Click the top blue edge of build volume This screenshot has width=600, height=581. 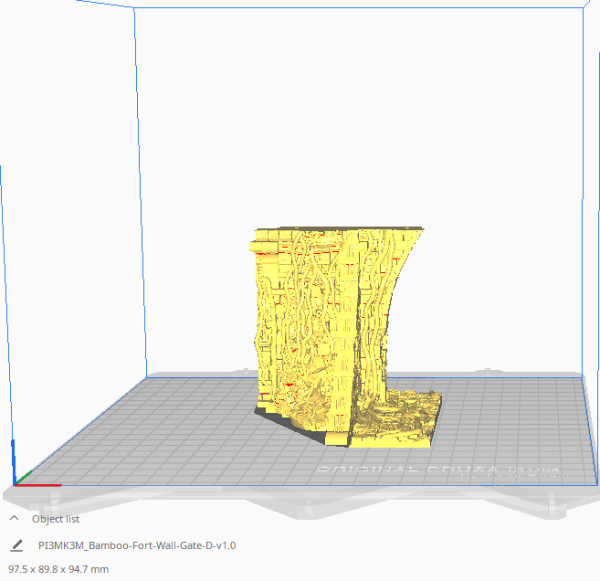[x=350, y=8]
